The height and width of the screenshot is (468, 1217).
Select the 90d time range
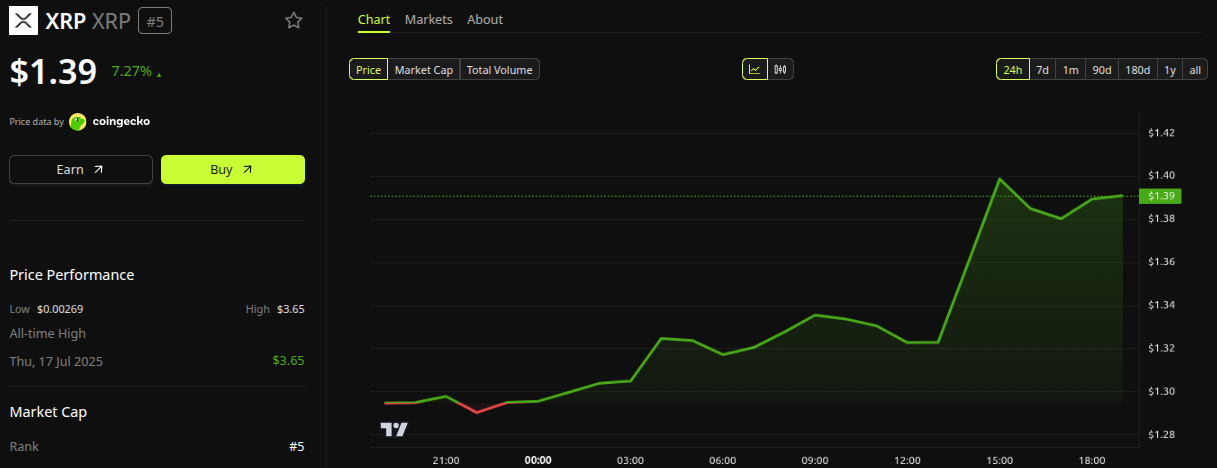pyautogui.click(x=1101, y=69)
